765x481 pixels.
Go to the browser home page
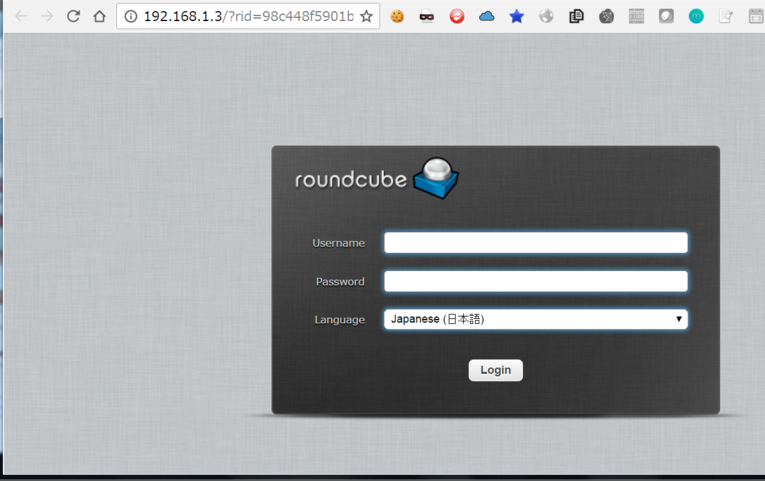[x=100, y=16]
